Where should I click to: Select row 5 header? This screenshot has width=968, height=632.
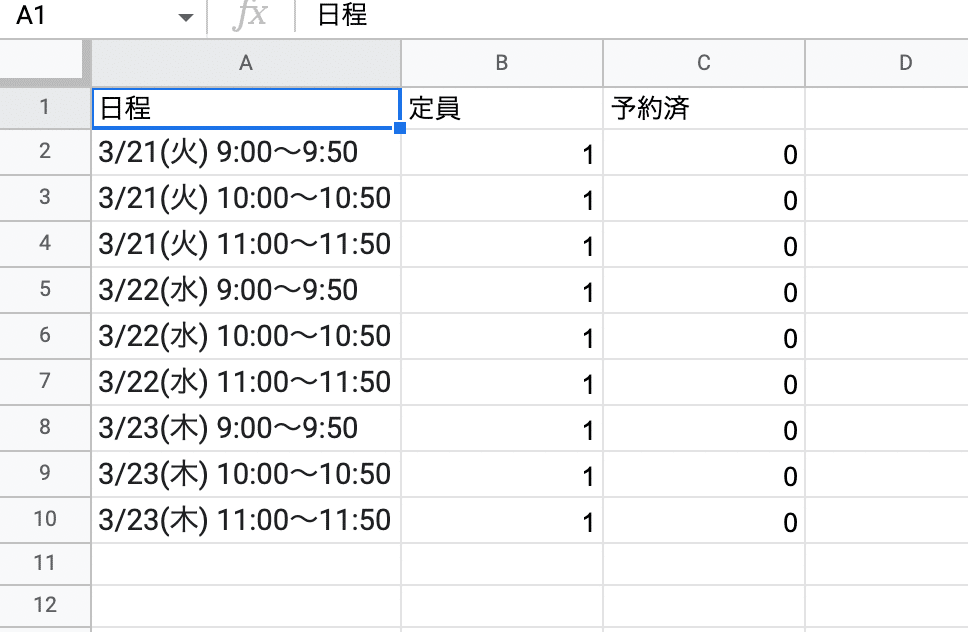click(x=45, y=290)
